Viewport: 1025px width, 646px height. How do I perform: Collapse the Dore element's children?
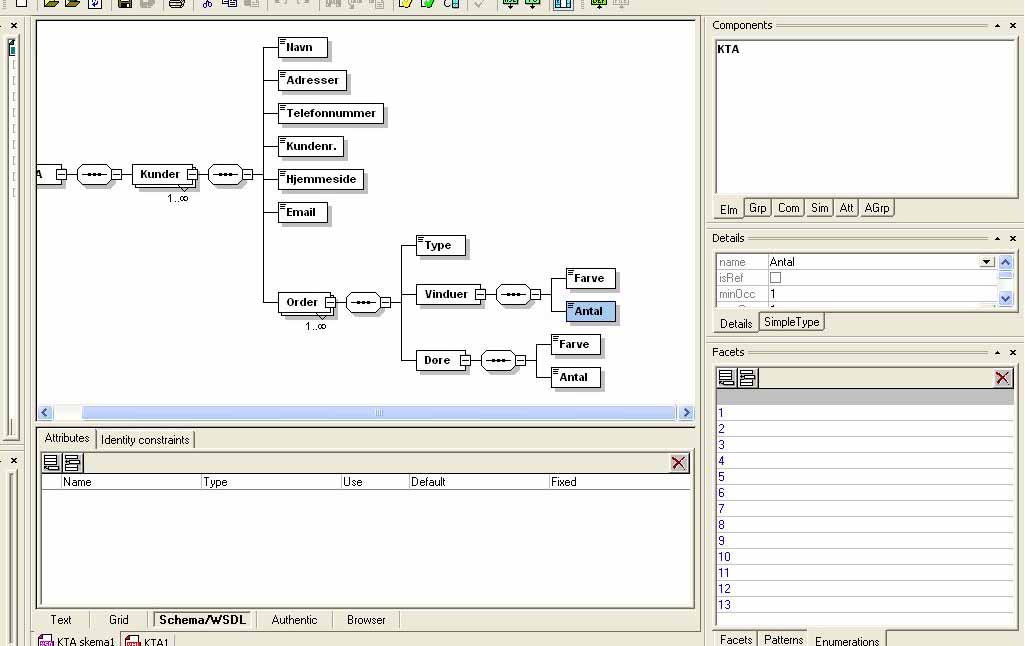click(465, 360)
